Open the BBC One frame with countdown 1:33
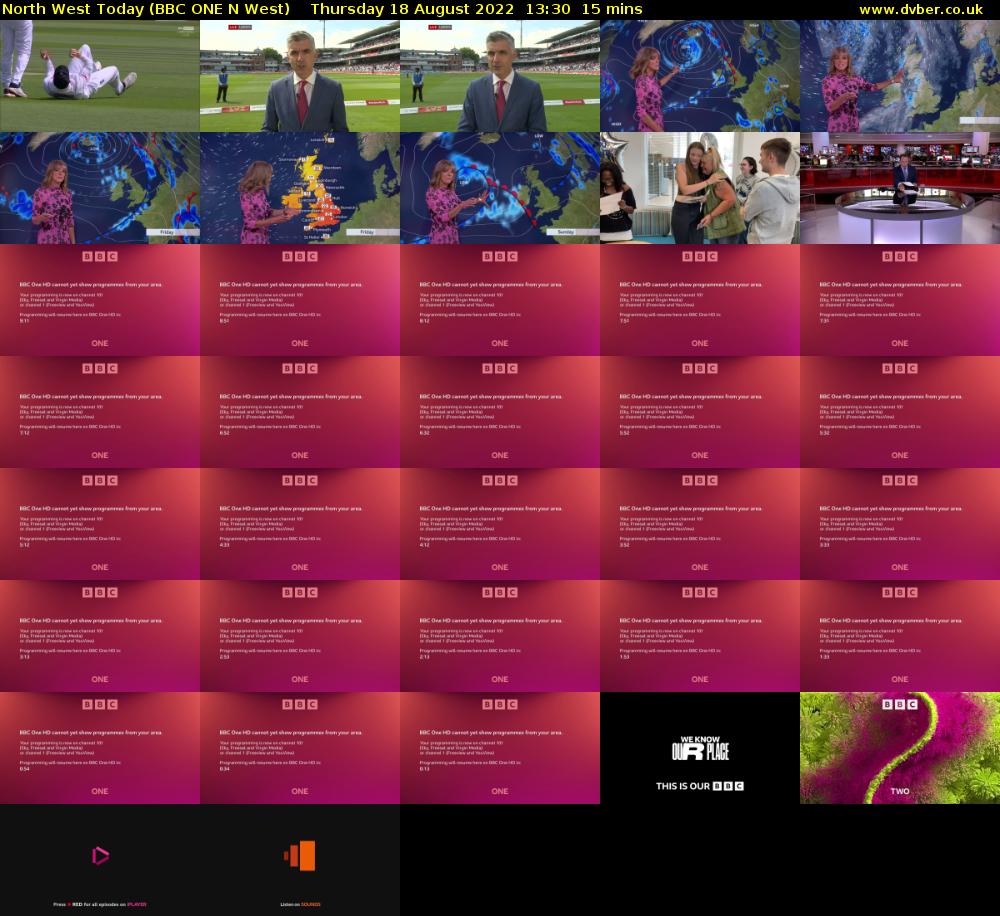Viewport: 1000px width, 916px height. 900,636
